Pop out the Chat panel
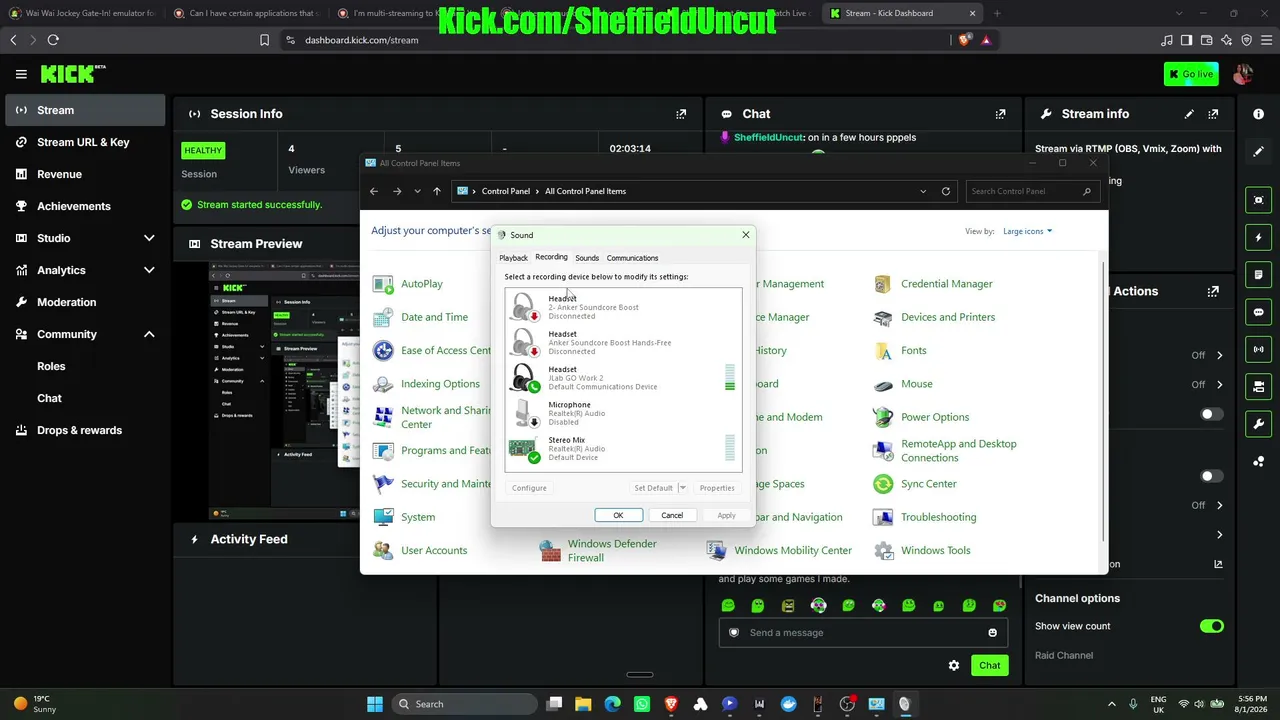 (1000, 114)
